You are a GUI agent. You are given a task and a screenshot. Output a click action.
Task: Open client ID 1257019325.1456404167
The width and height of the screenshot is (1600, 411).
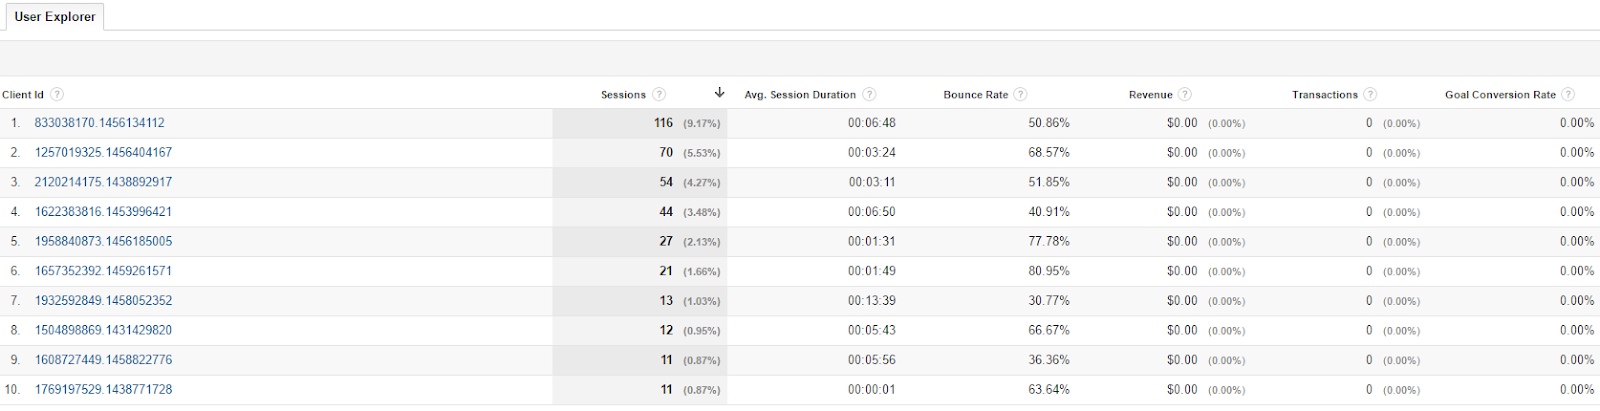coord(103,153)
